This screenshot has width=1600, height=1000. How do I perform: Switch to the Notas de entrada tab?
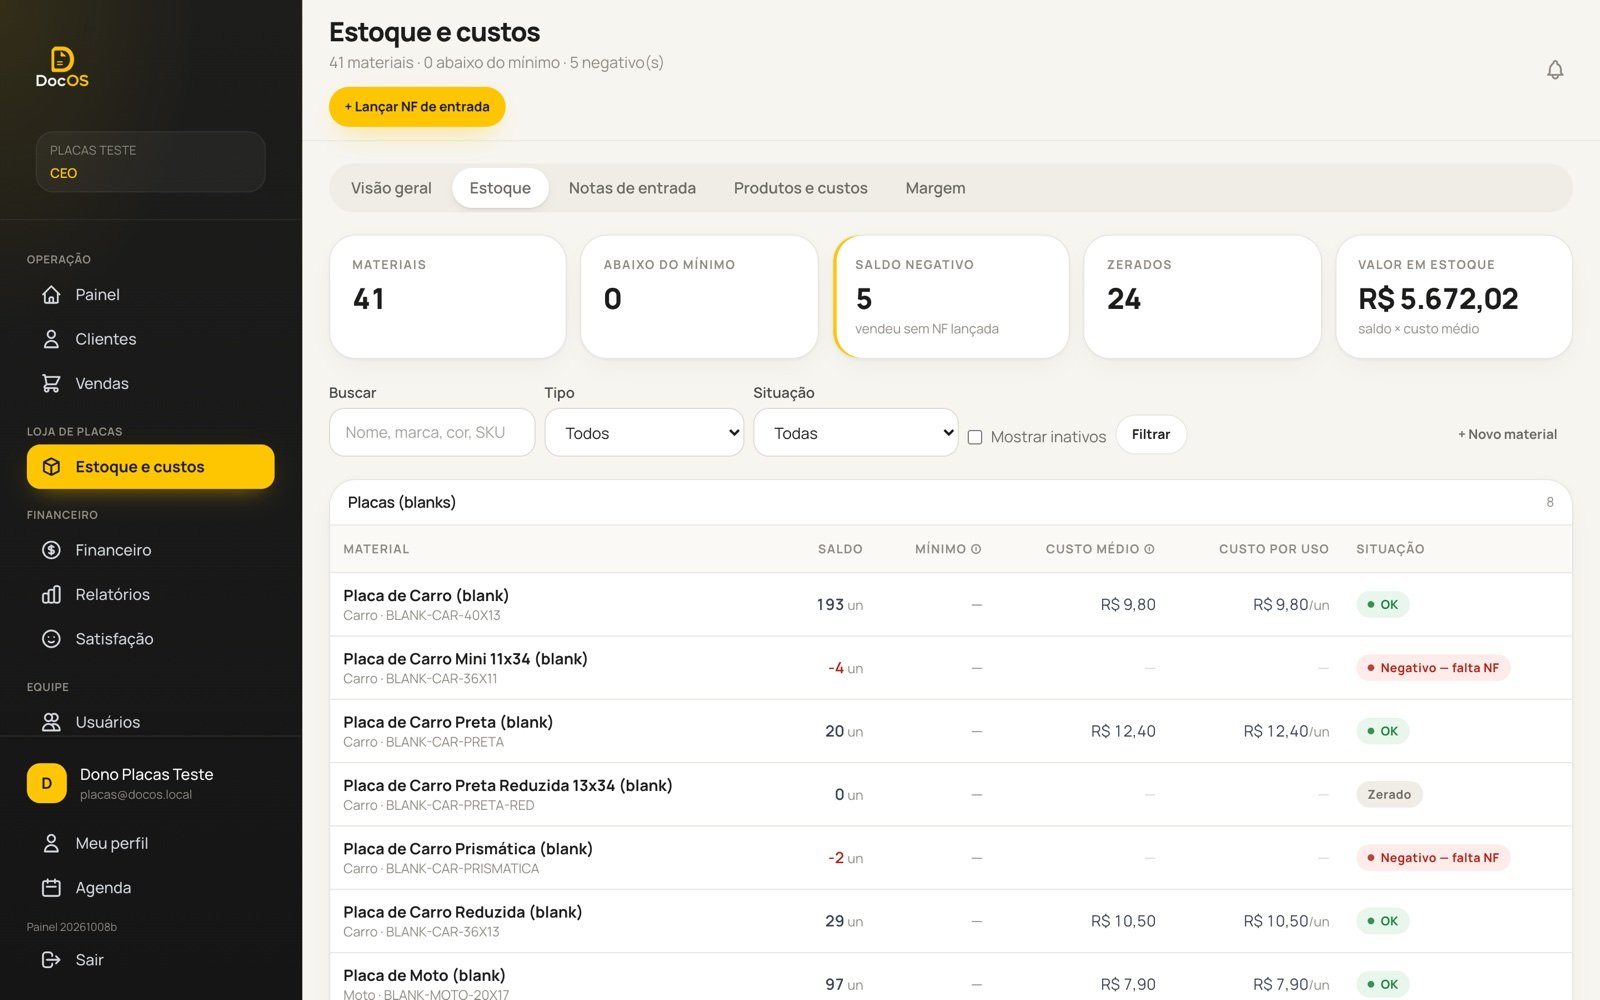tap(632, 188)
